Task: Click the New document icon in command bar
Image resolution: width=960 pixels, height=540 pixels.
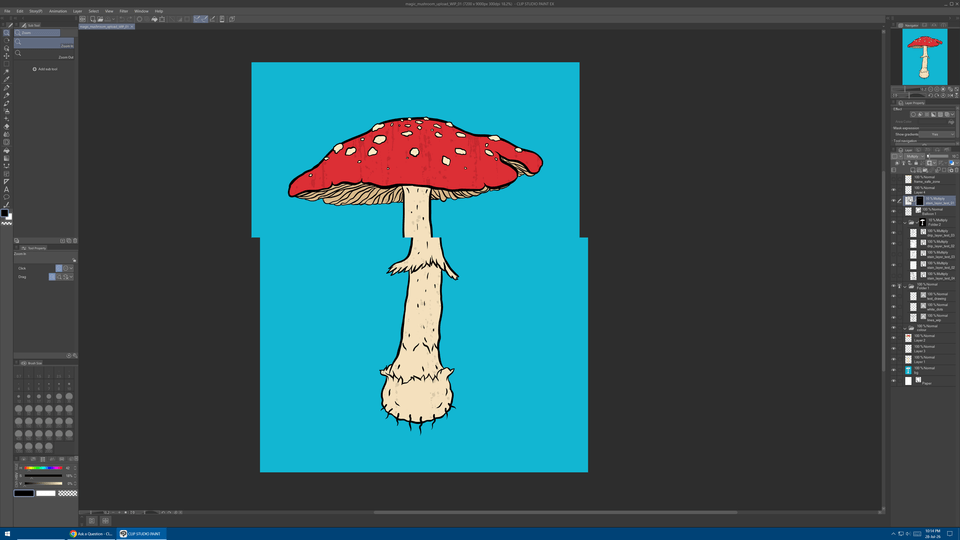Action: click(92, 19)
